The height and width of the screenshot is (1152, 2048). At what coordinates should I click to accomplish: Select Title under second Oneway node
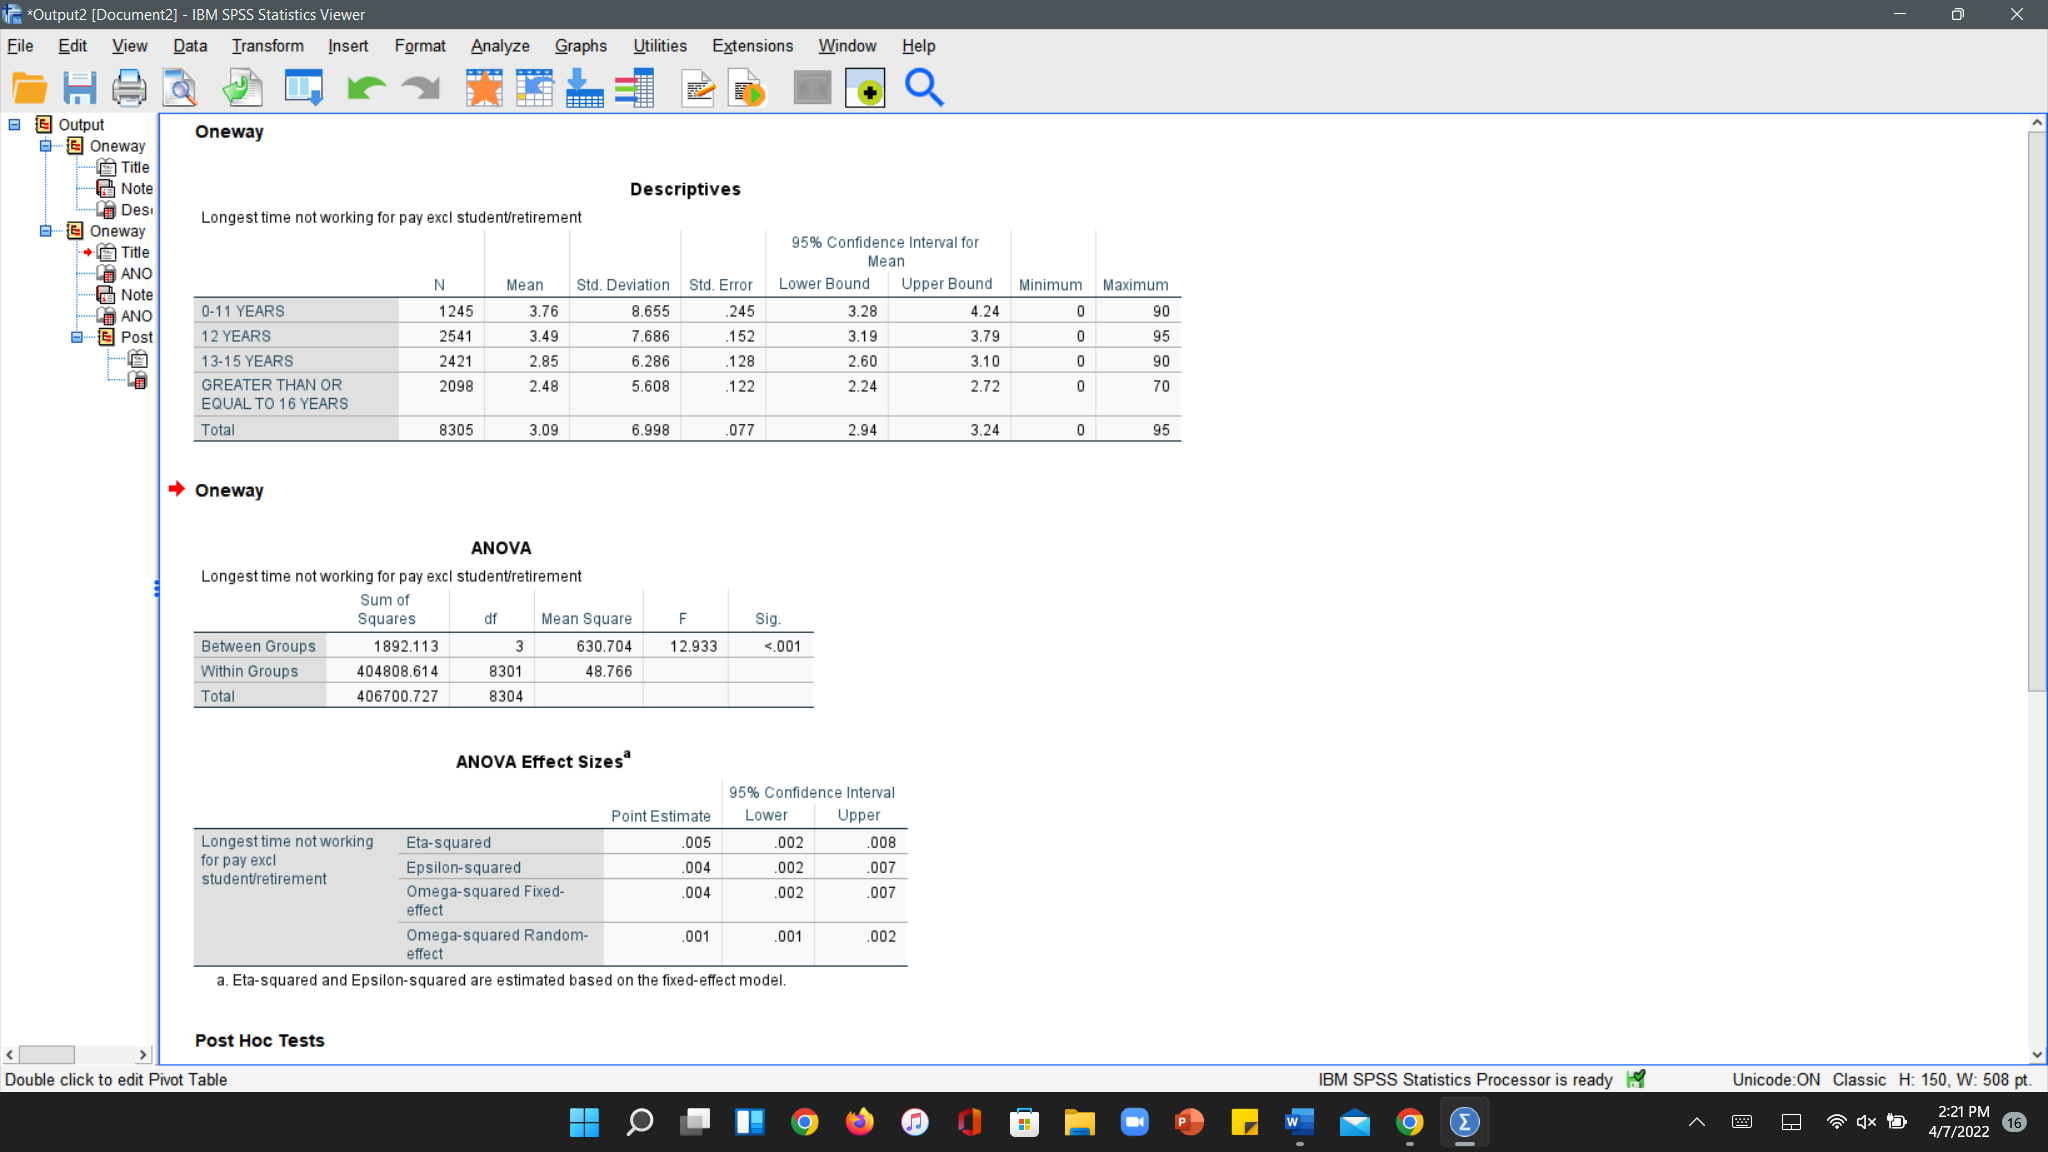pyautogui.click(x=135, y=252)
